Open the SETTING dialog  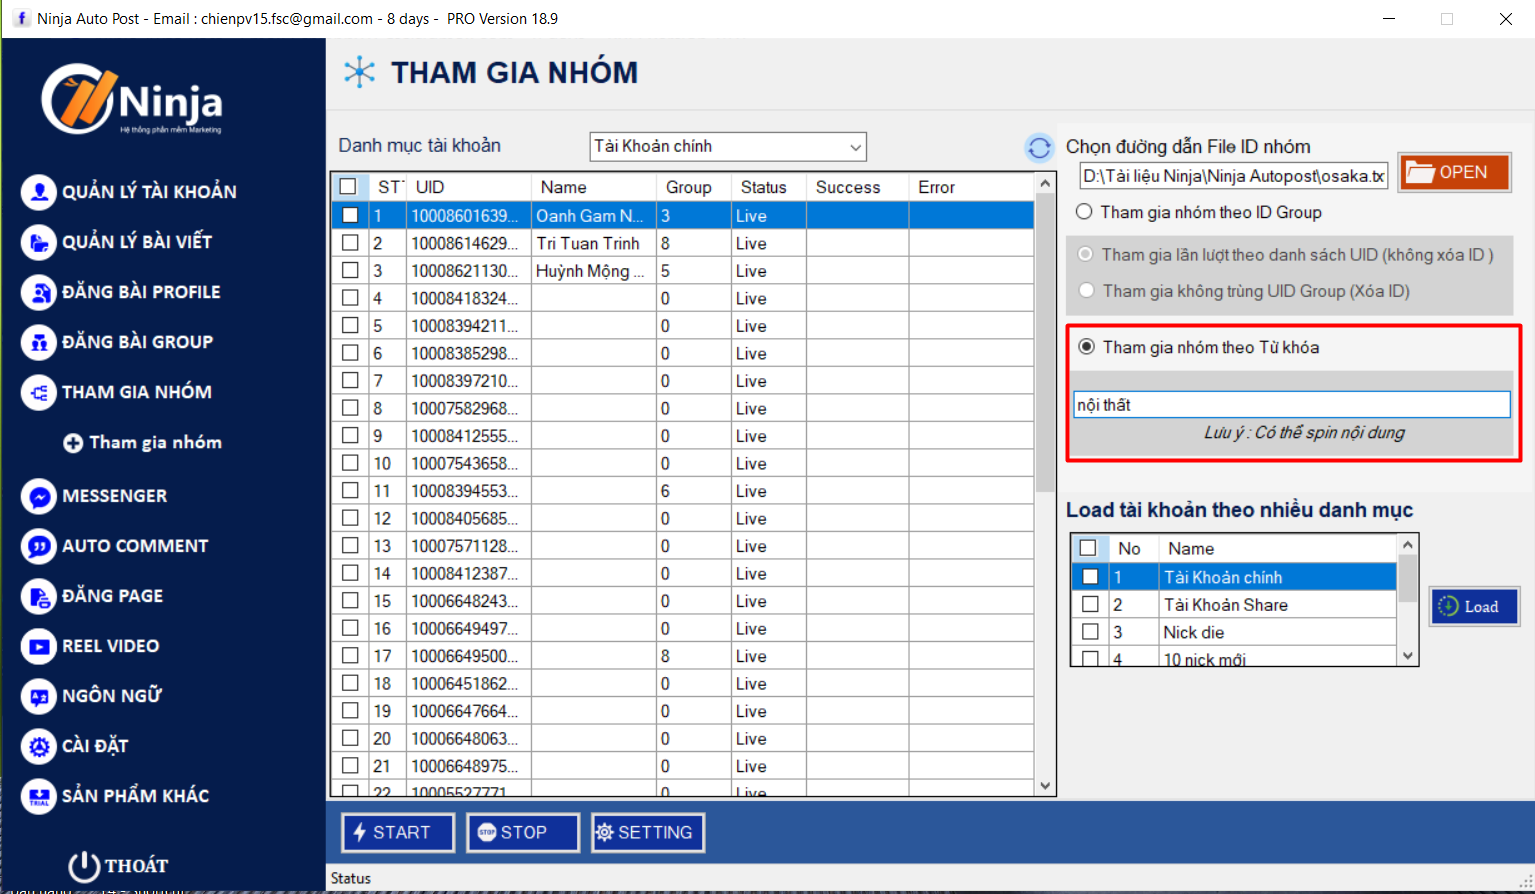[648, 832]
